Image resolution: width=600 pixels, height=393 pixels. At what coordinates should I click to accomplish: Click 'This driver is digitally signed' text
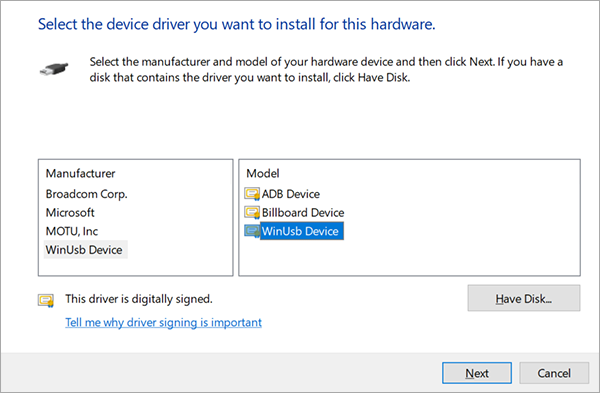point(139,299)
